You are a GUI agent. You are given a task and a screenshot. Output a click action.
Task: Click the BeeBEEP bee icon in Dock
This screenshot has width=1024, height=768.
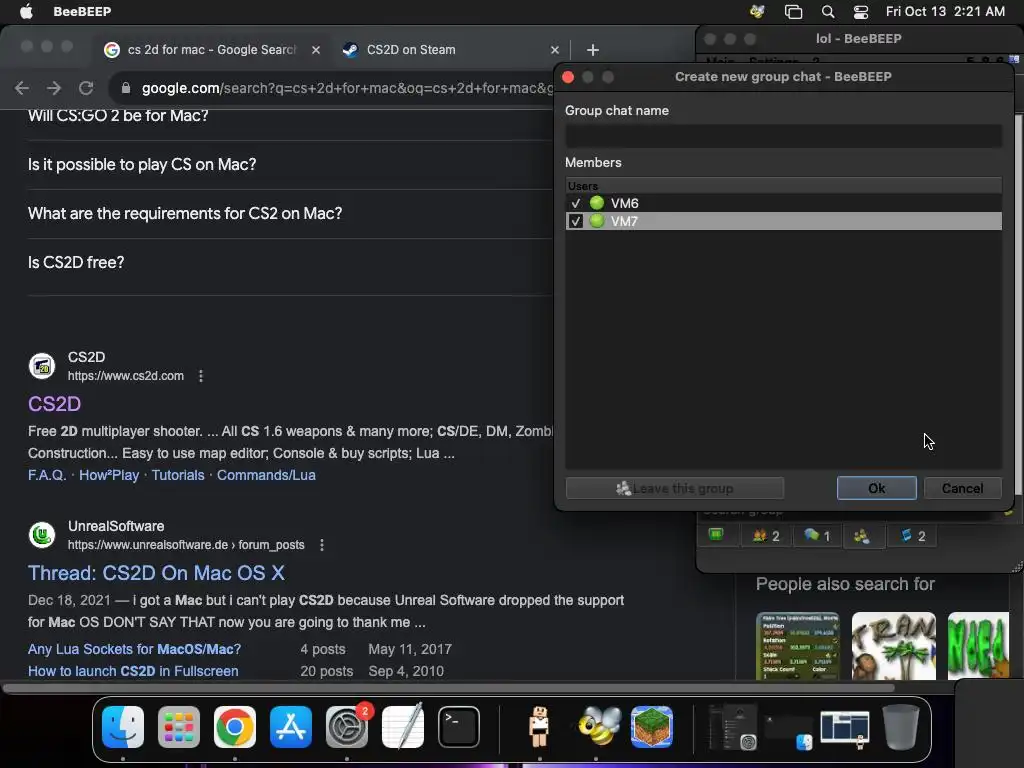(x=599, y=727)
